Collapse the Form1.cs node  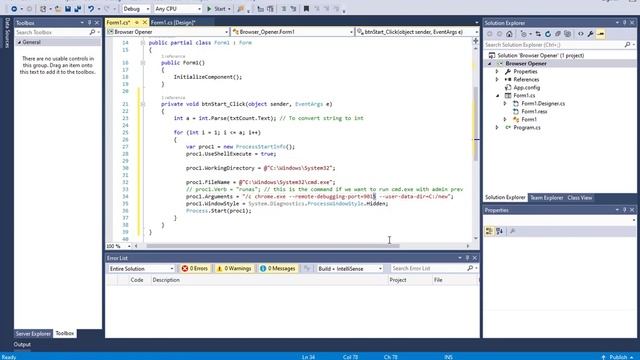click(497, 96)
